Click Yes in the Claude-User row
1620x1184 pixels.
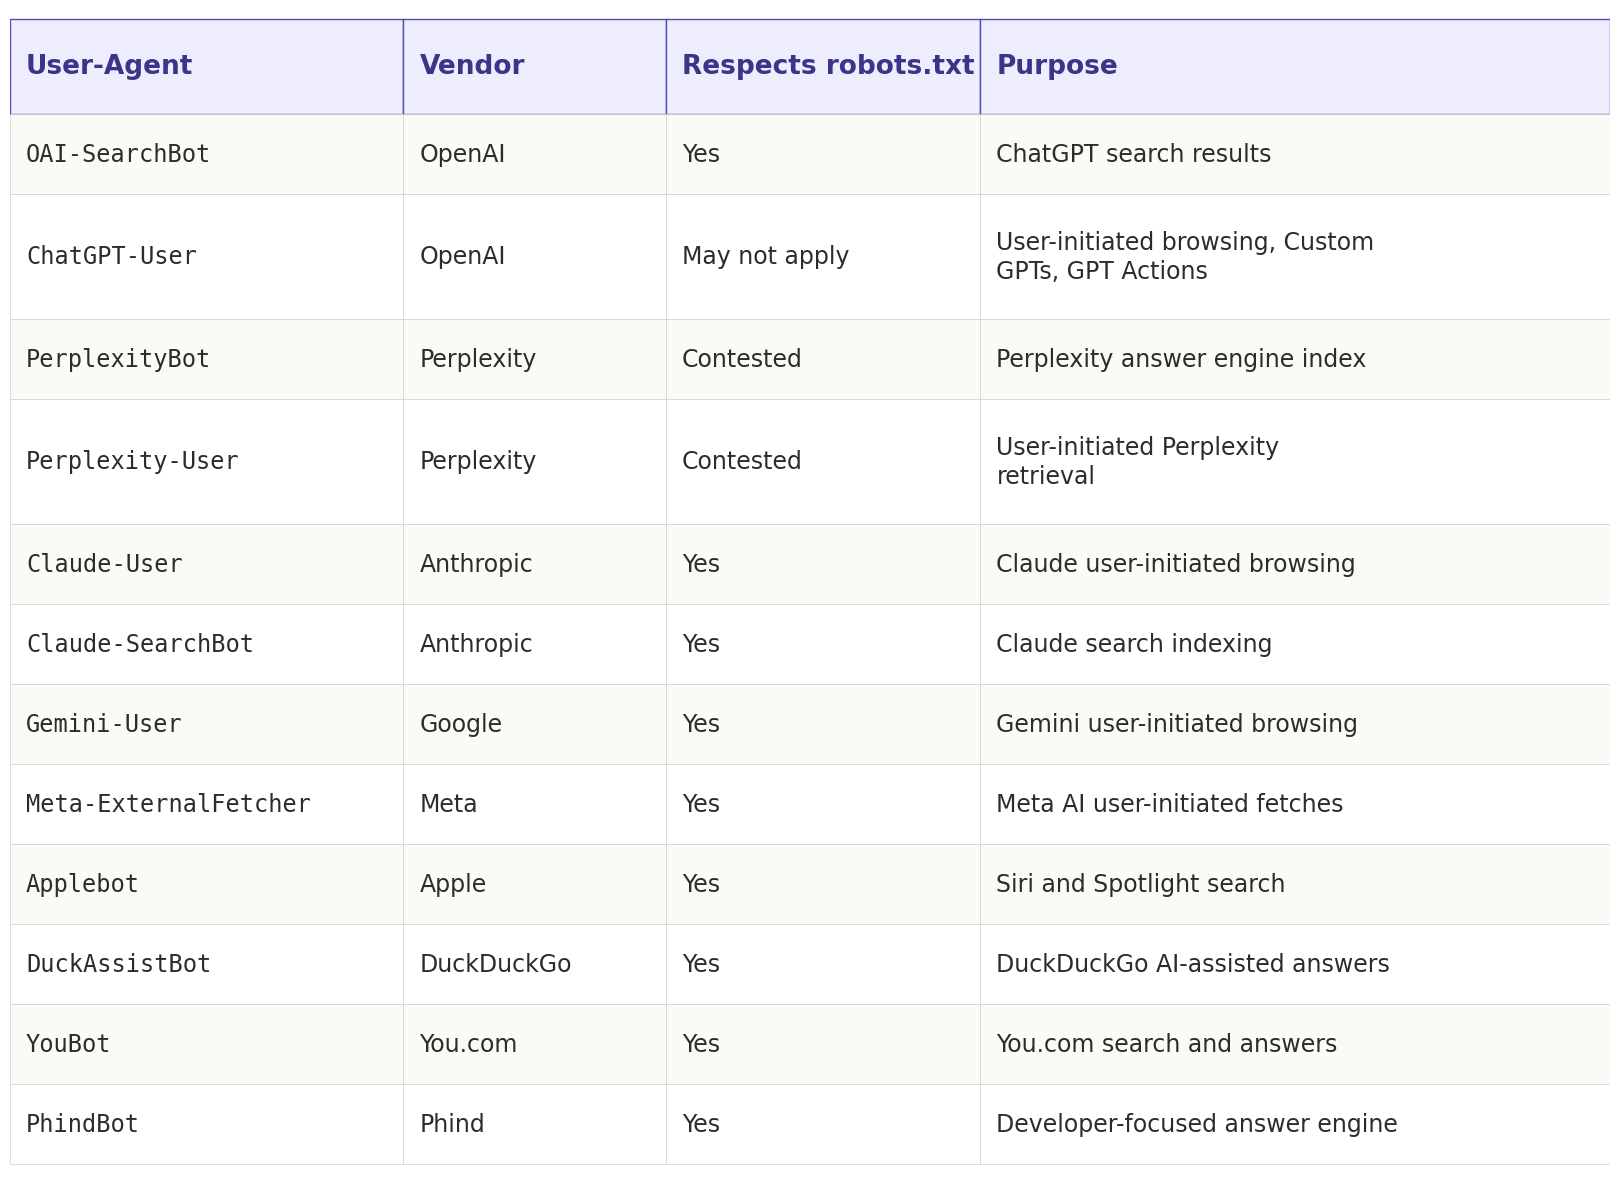point(823,564)
